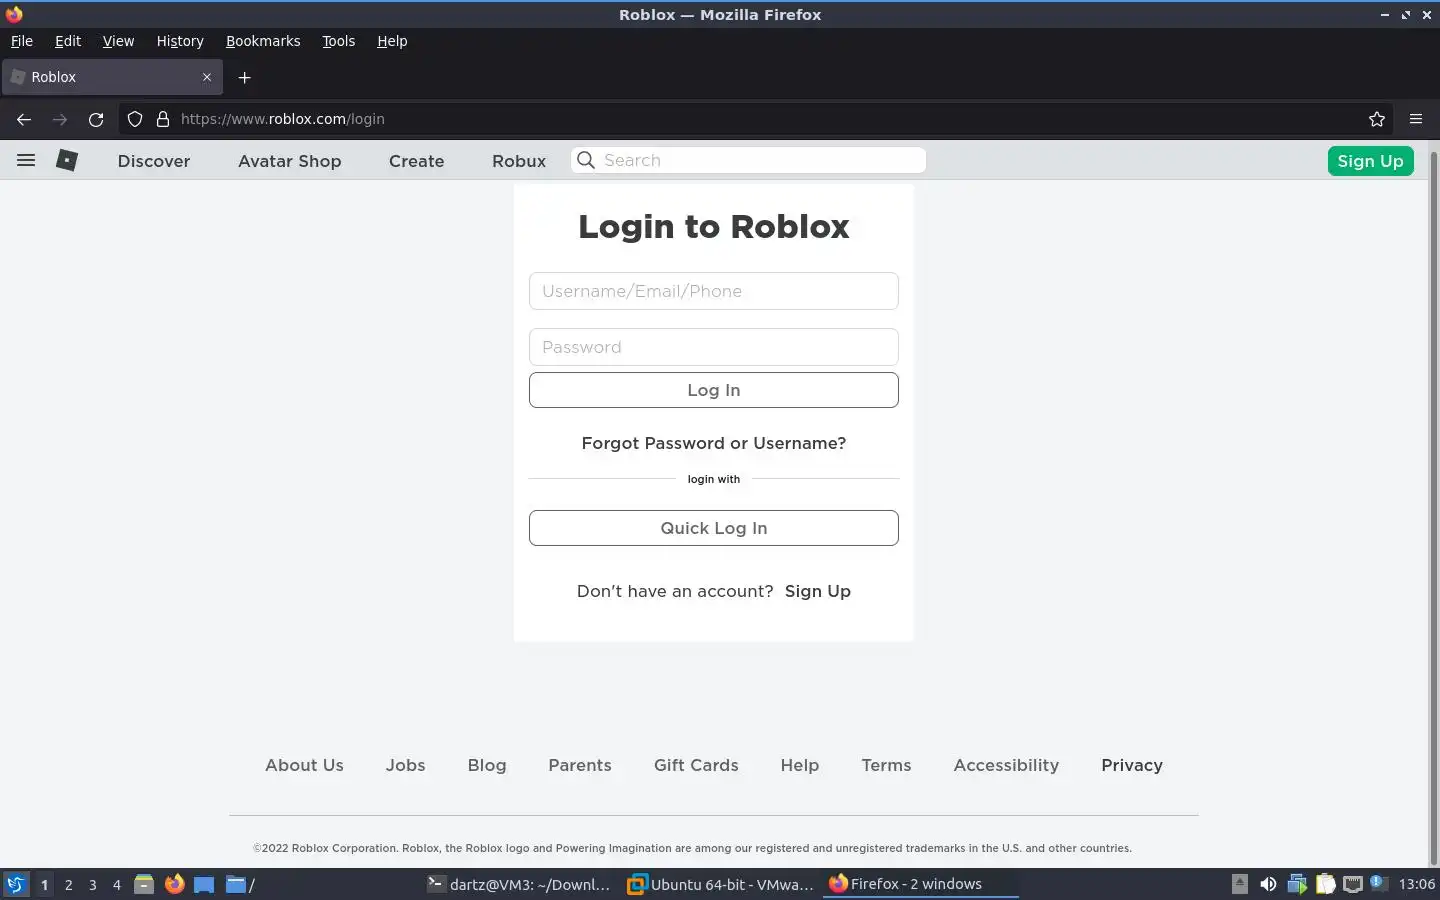Open the View menu

[118, 41]
